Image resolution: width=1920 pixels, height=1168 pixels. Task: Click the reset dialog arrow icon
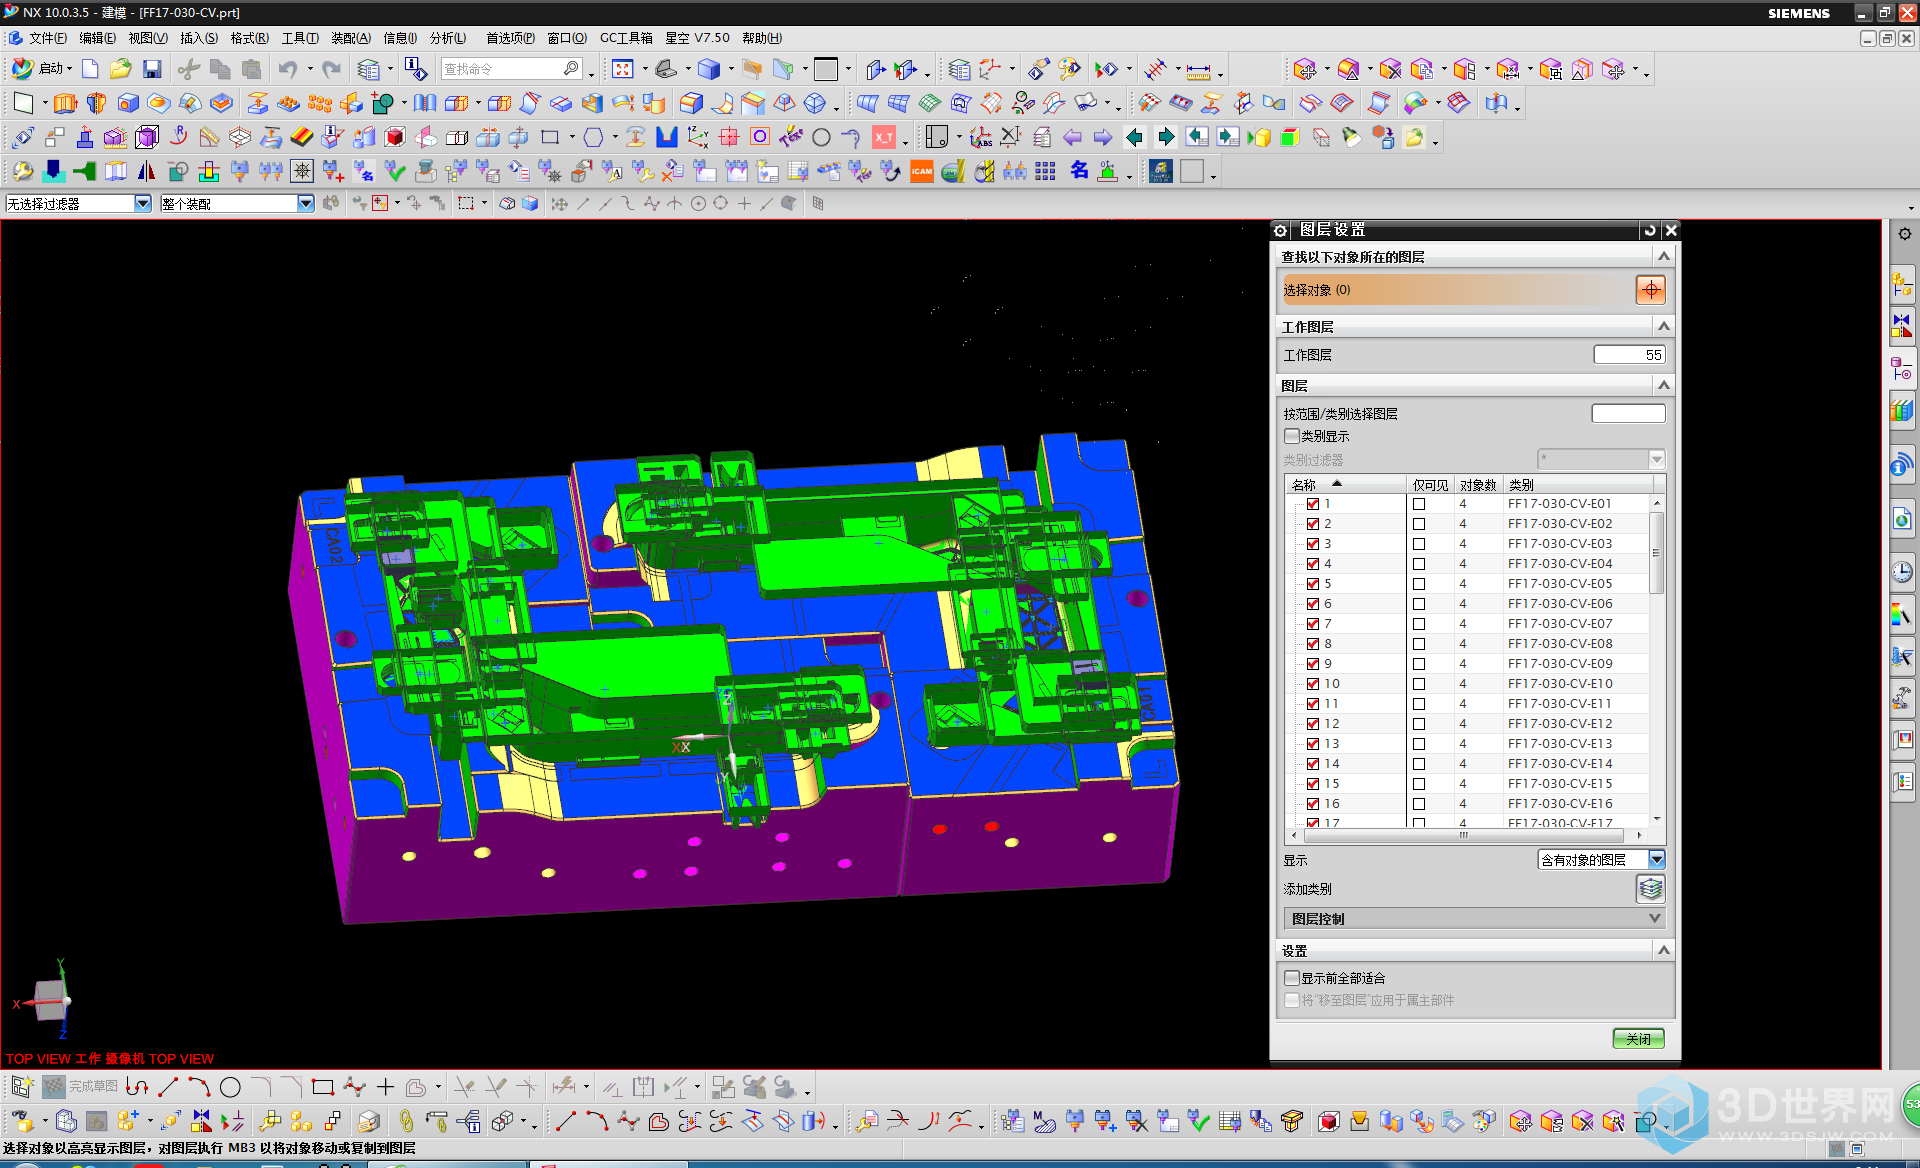pyautogui.click(x=1650, y=230)
